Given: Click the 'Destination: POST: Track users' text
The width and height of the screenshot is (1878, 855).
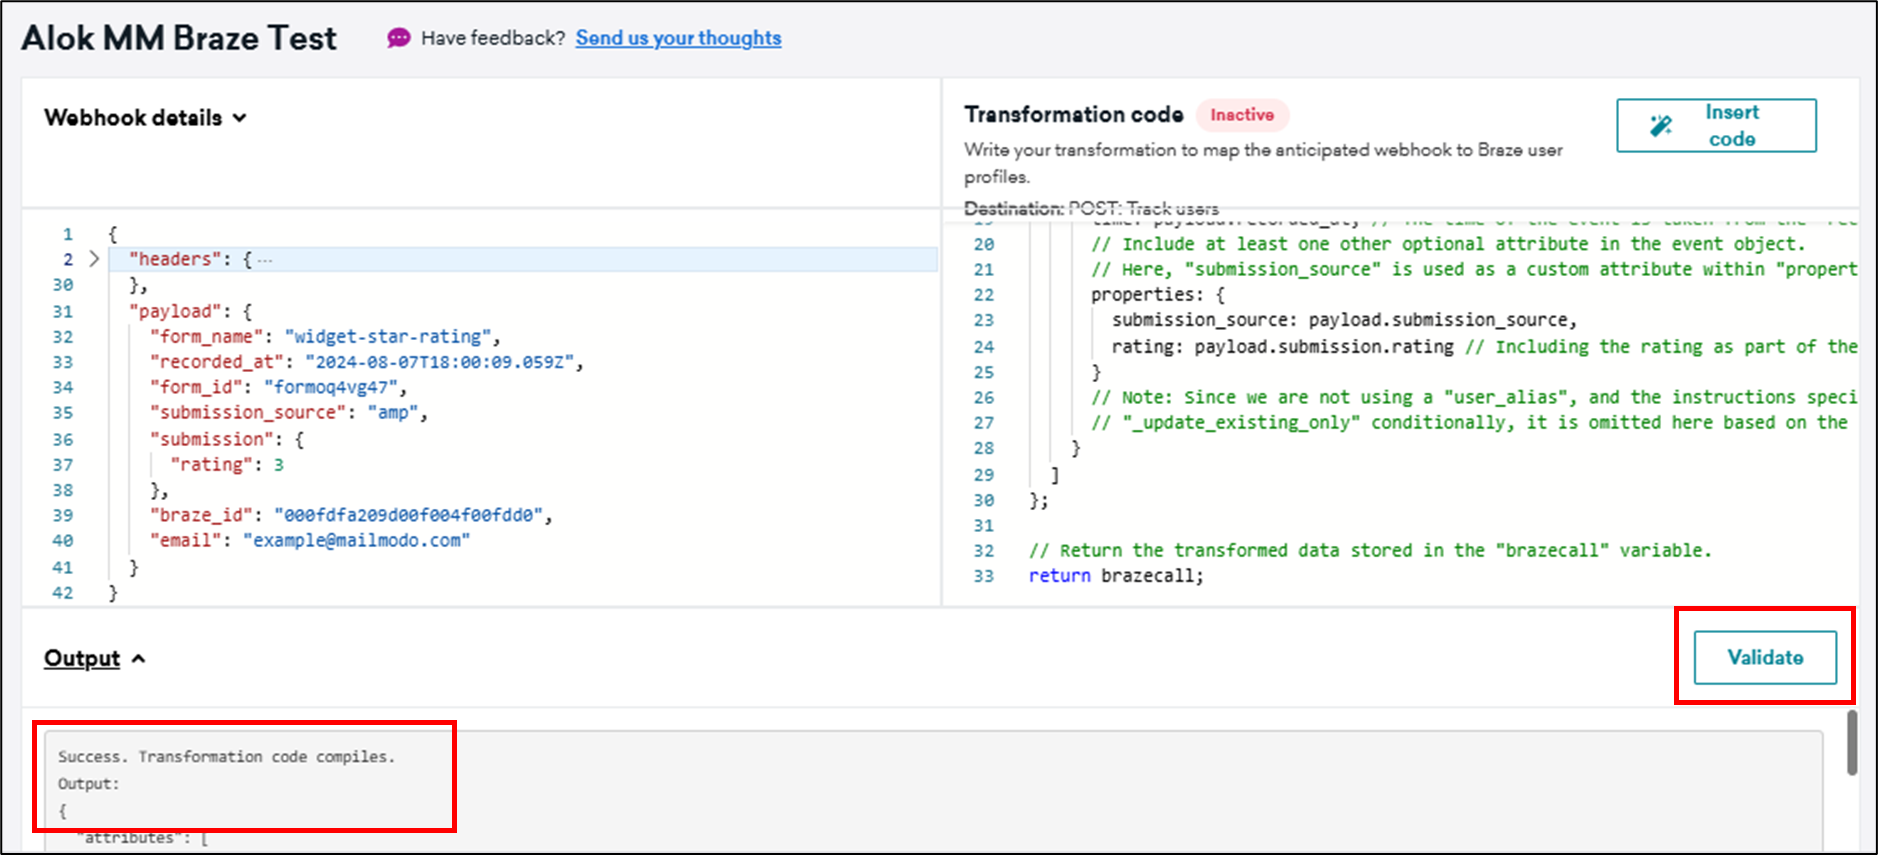Looking at the screenshot, I should (x=1091, y=208).
